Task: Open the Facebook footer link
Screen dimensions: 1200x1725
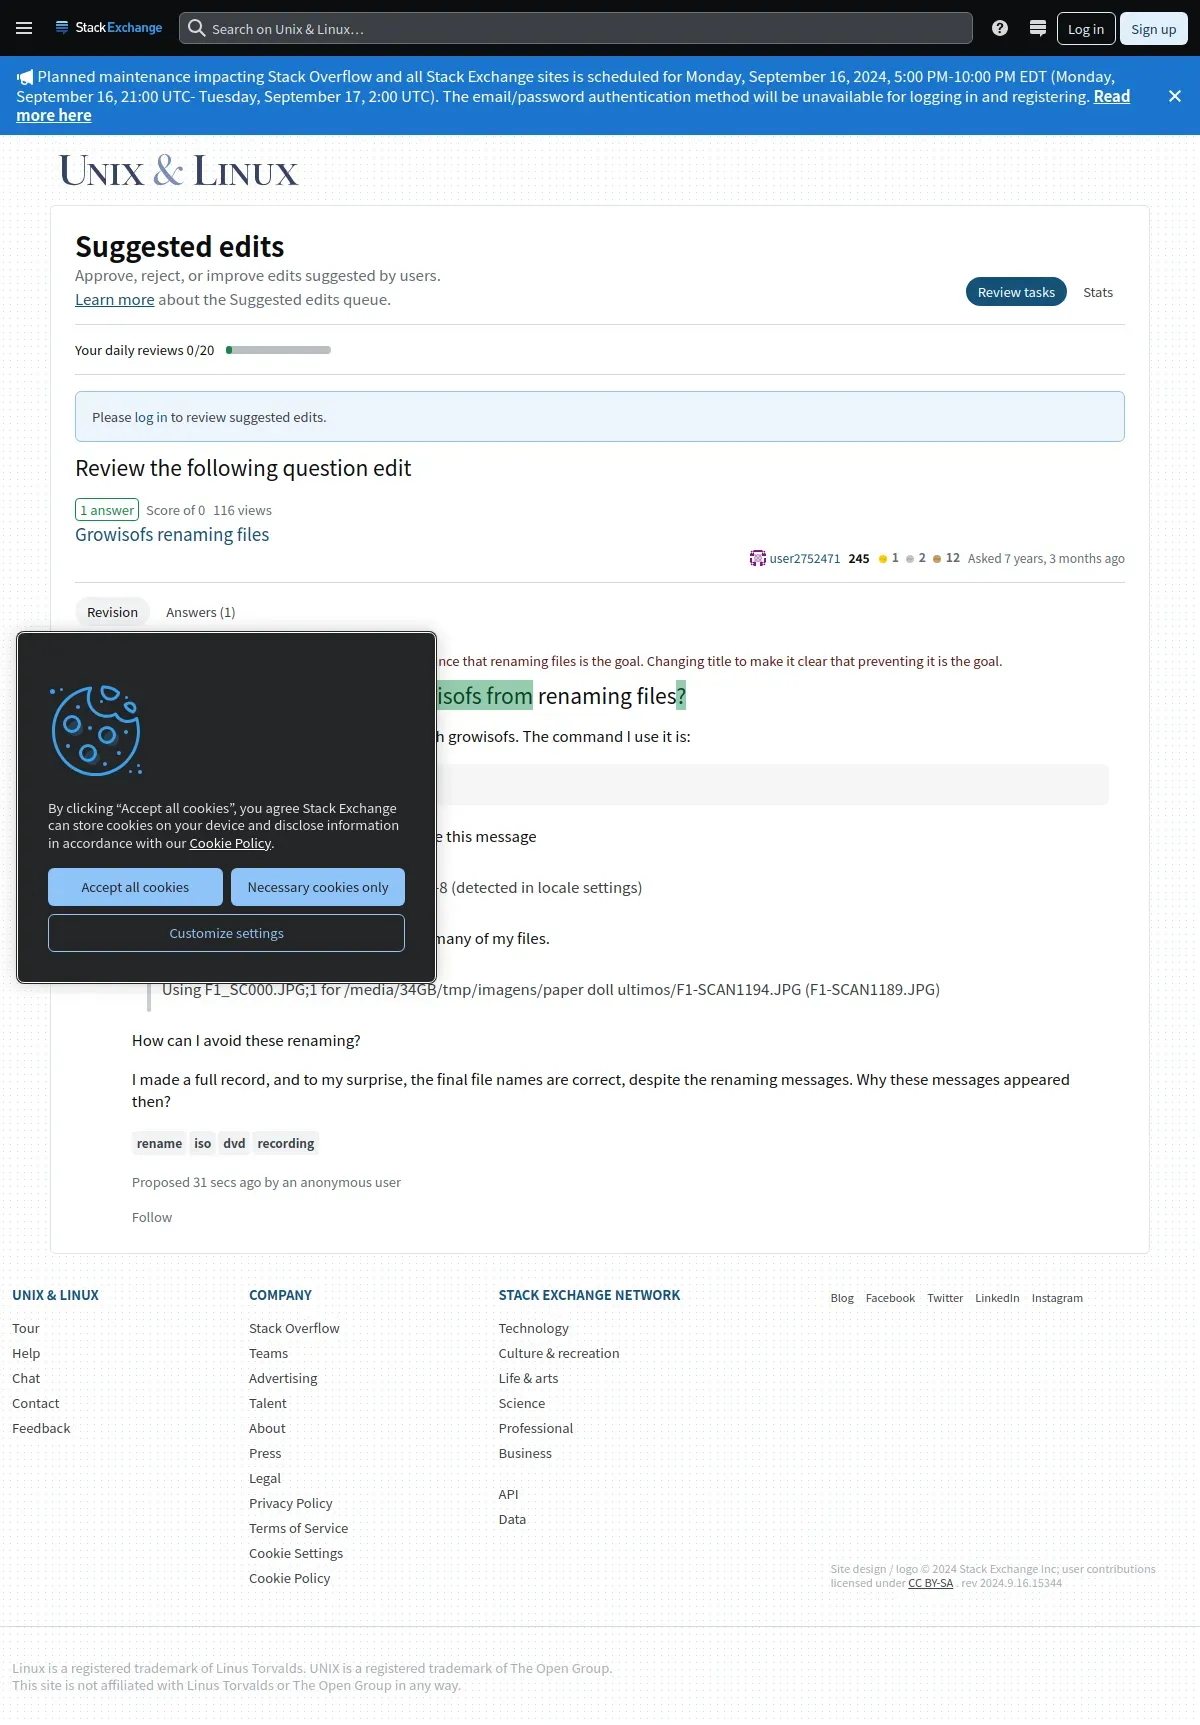Action: (890, 1298)
